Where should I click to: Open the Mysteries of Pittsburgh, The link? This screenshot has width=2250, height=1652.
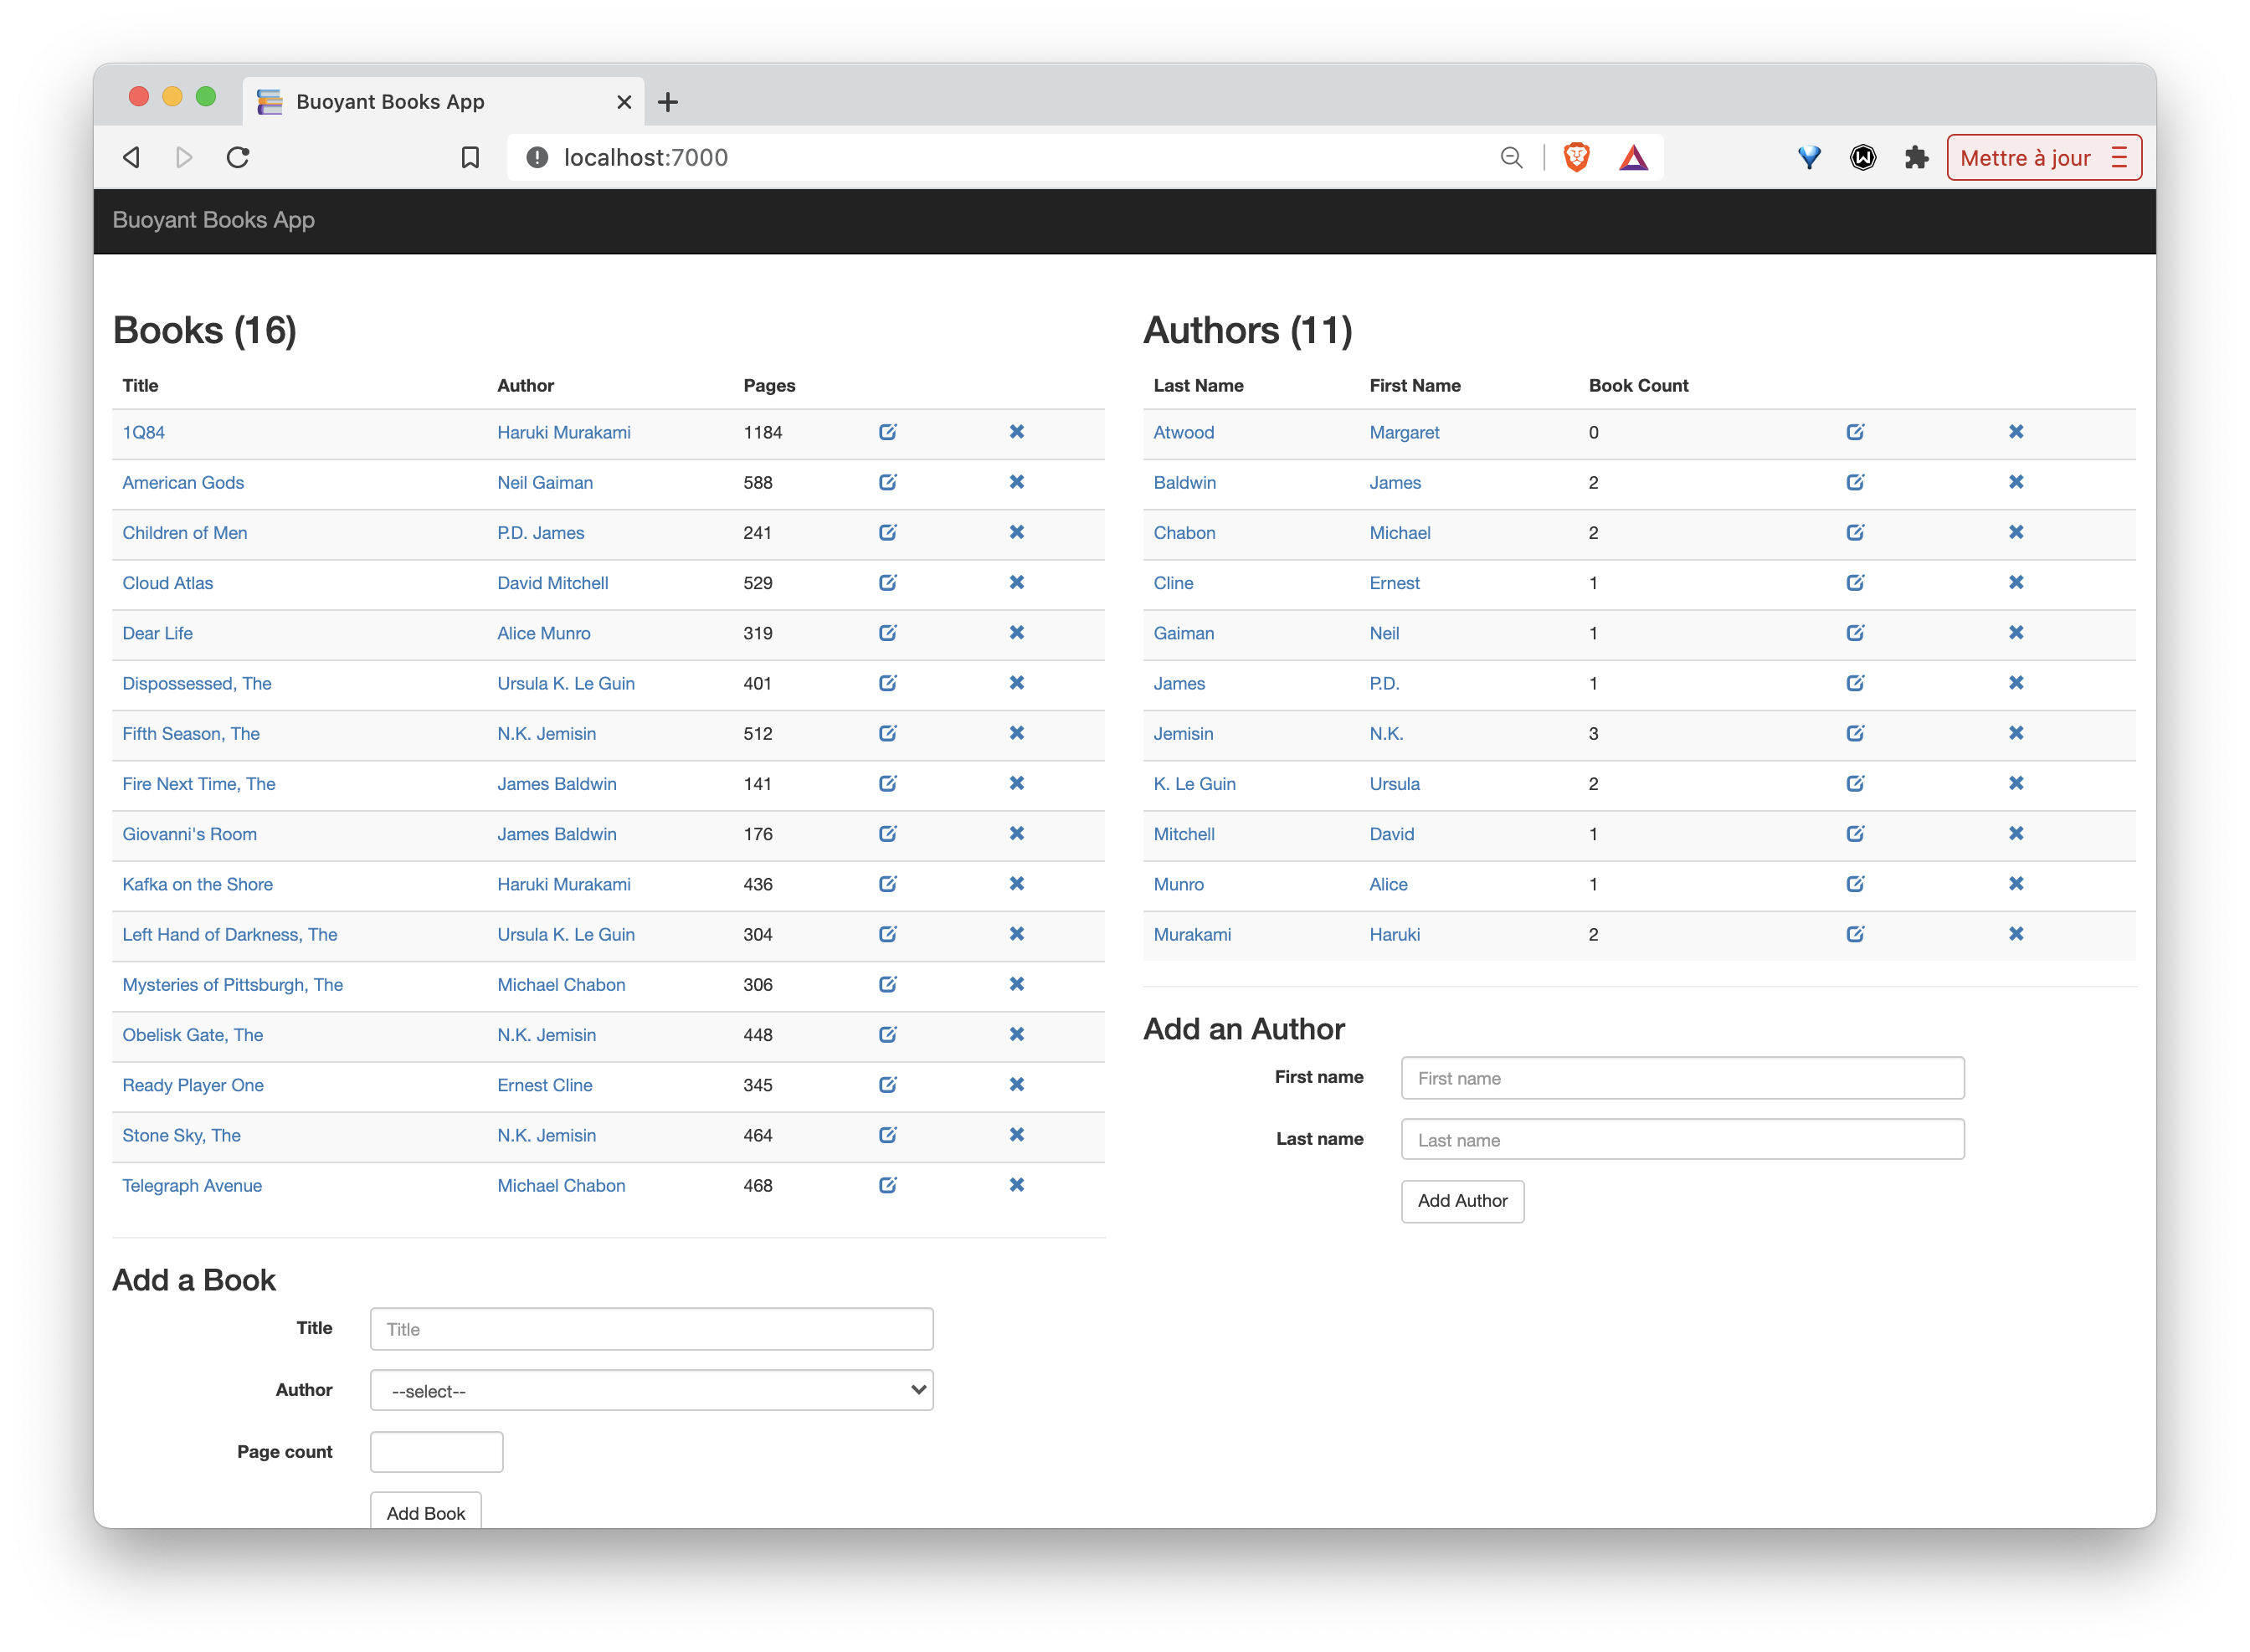(x=232, y=984)
